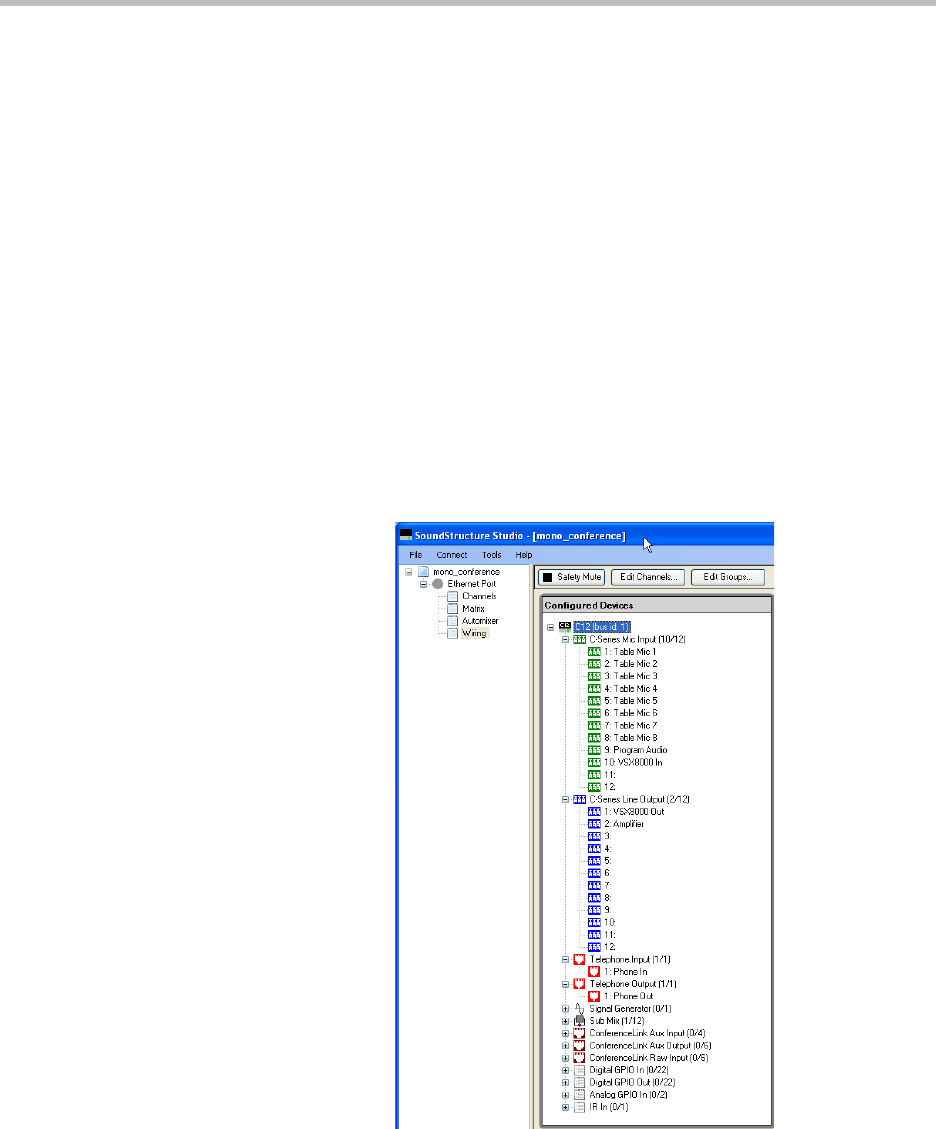Screen dimensions: 936x1129
Task: Open the Connect menu
Action: click(451, 554)
